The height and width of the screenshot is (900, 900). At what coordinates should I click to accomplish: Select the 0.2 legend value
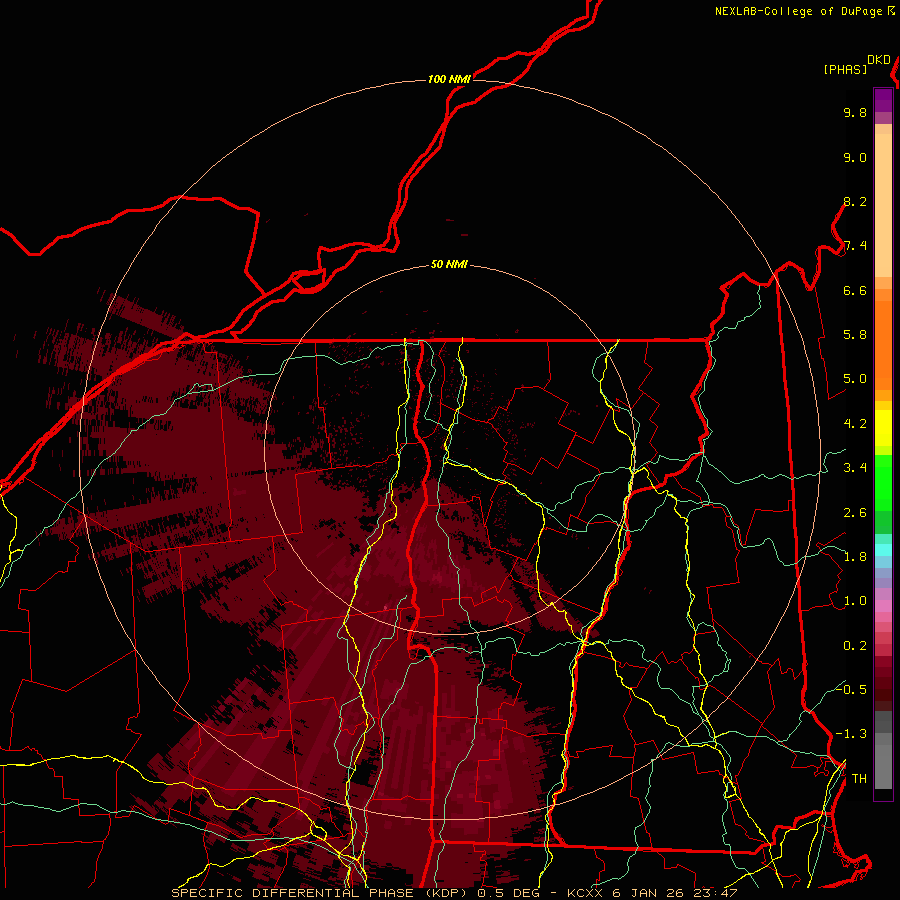coord(855,646)
